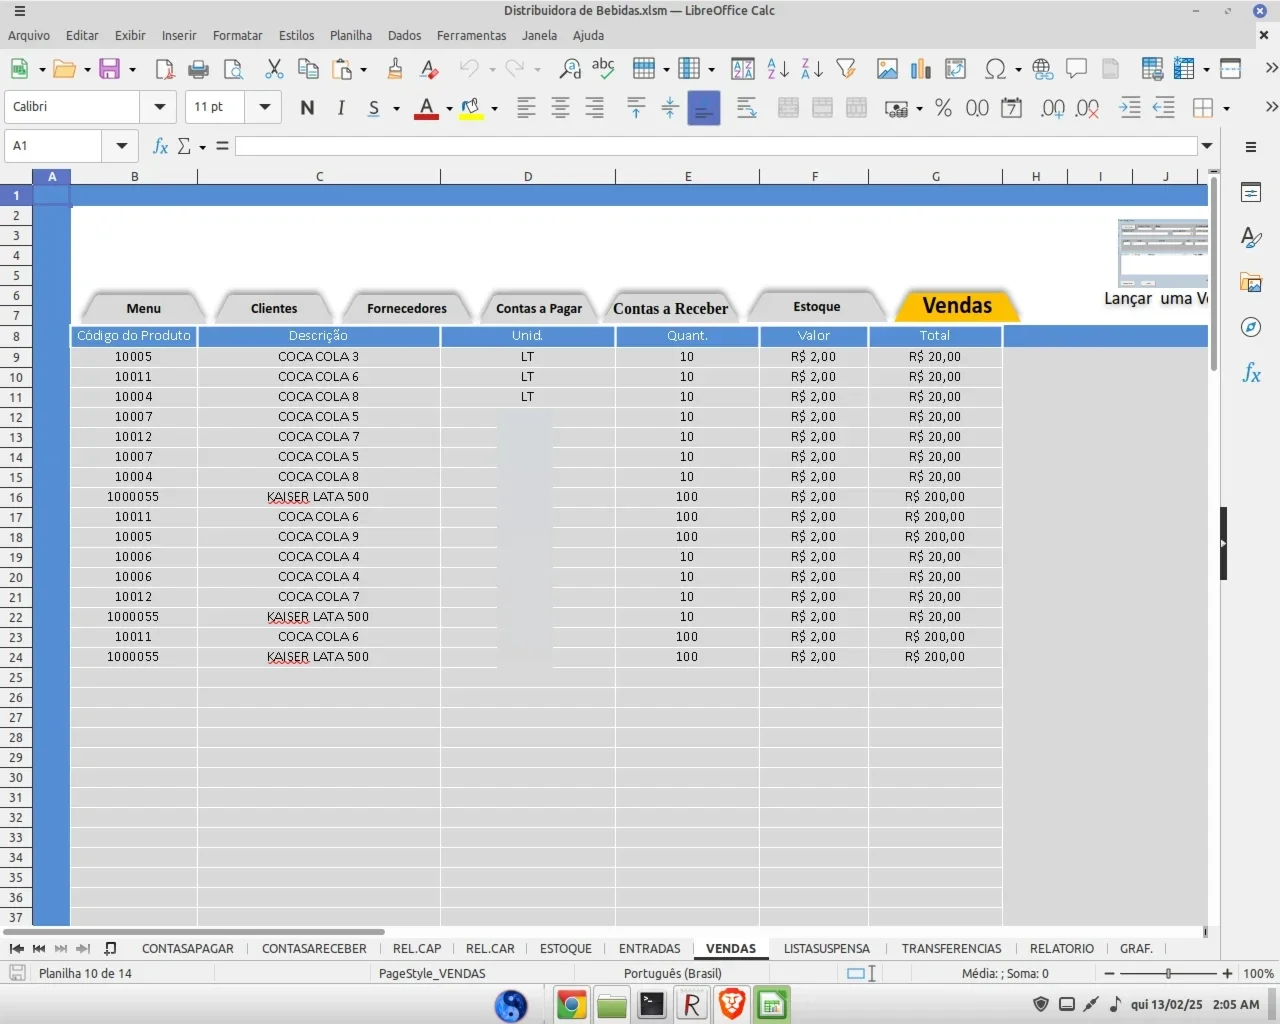Image resolution: width=1280 pixels, height=1024 pixels.
Task: Open Find and Replace magnifier icon
Action: point(570,69)
